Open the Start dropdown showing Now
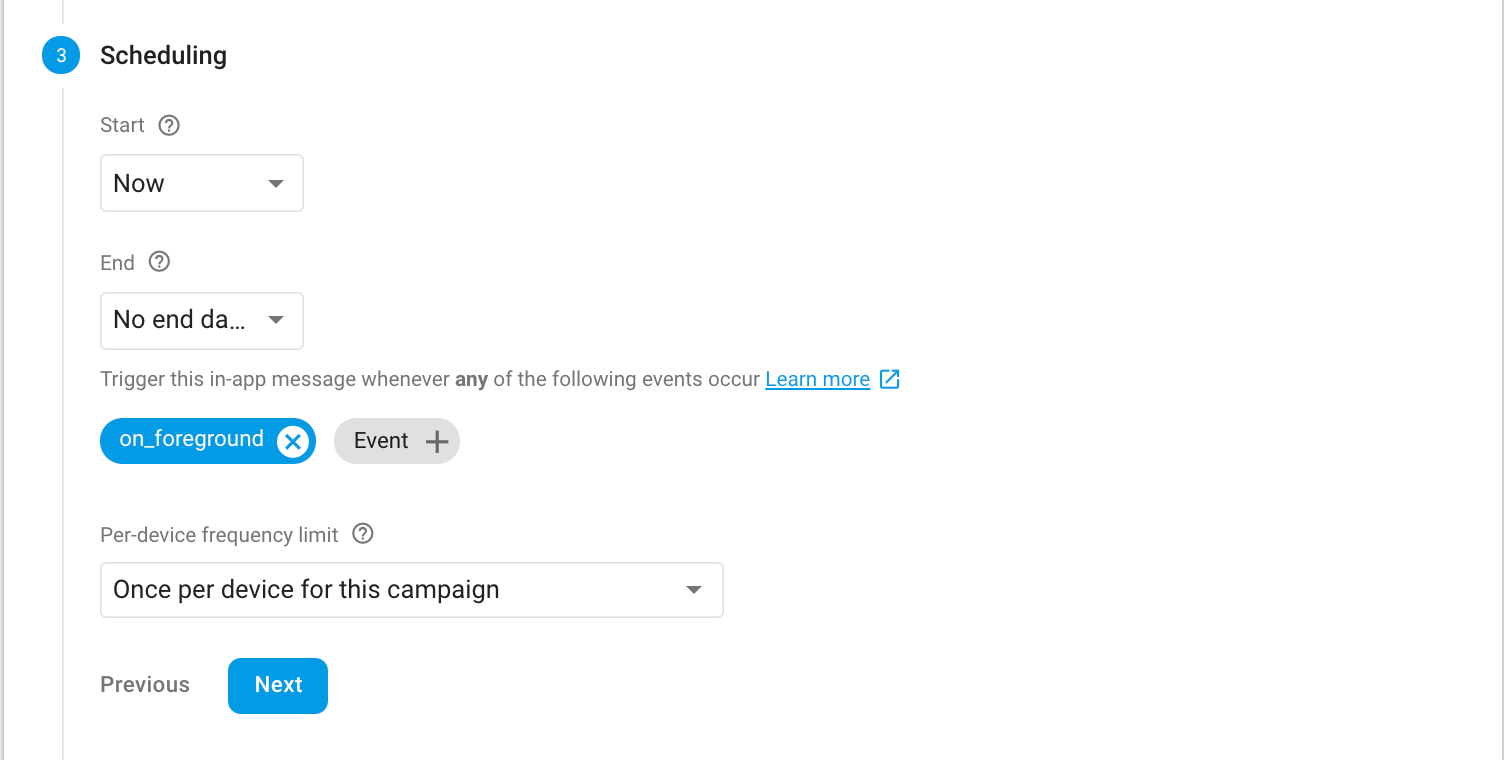This screenshot has height=760, width=1504. 201,183
